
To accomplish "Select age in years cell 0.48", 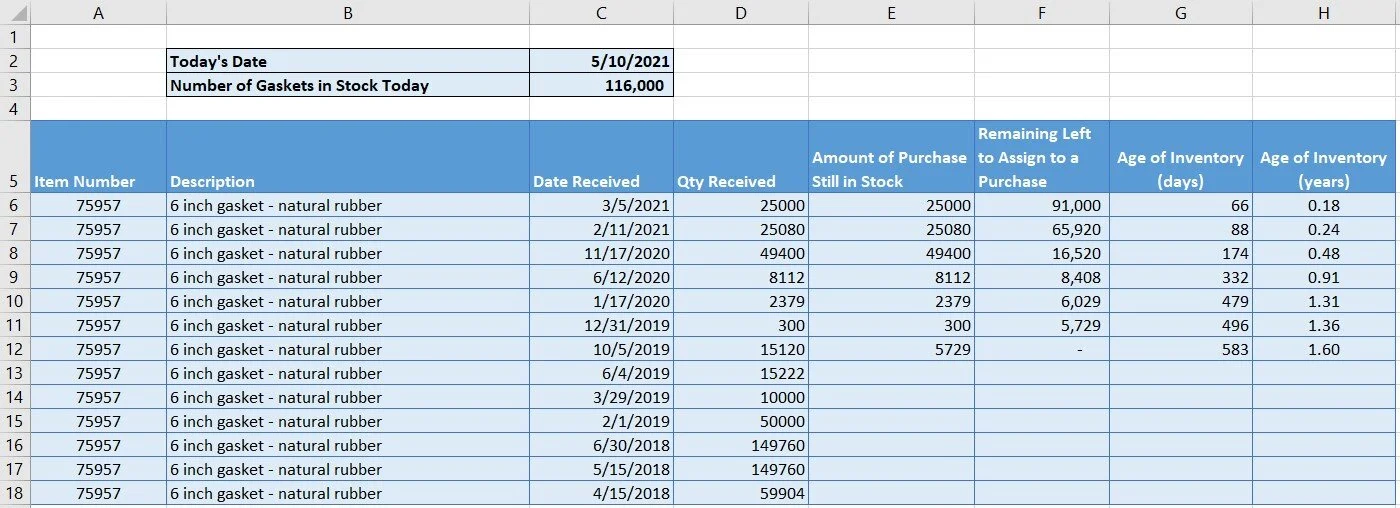I will (1324, 254).
